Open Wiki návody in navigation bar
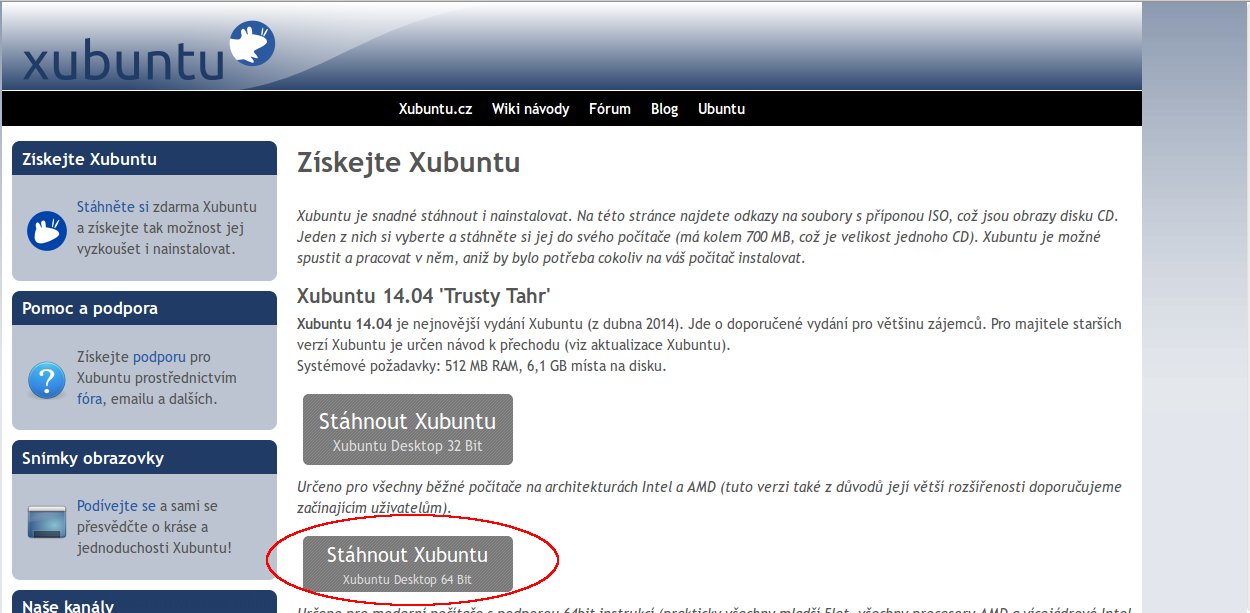 tap(530, 109)
